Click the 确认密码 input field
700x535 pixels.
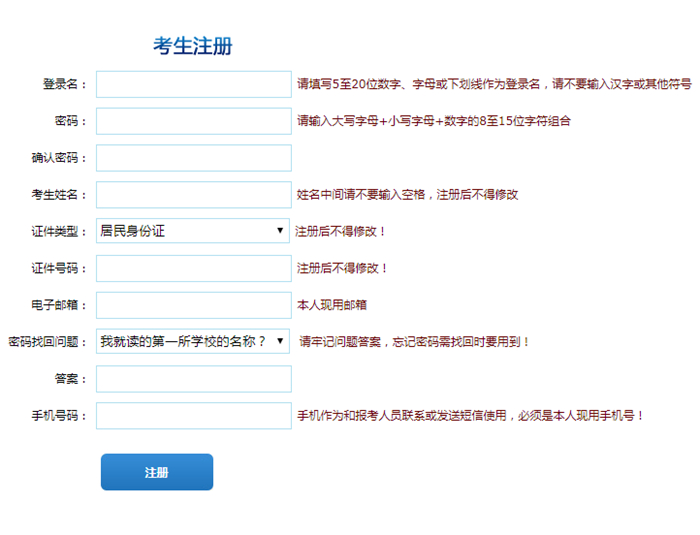[194, 158]
